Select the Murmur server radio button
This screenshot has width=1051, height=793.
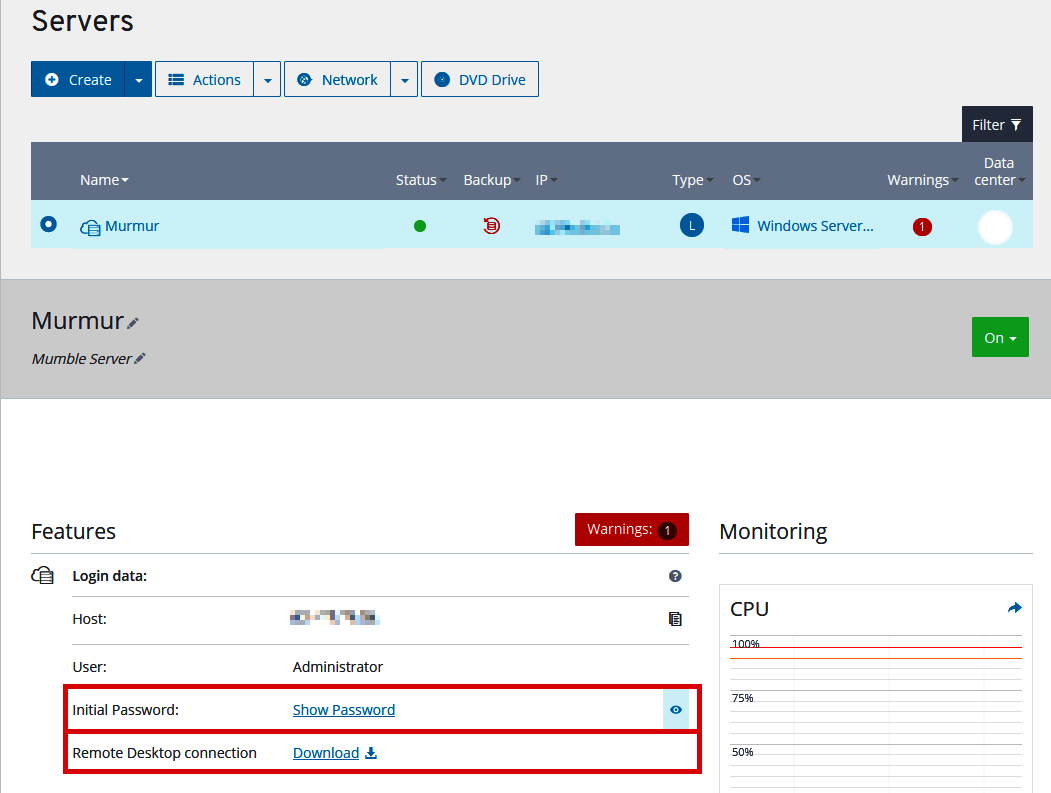coord(47,225)
